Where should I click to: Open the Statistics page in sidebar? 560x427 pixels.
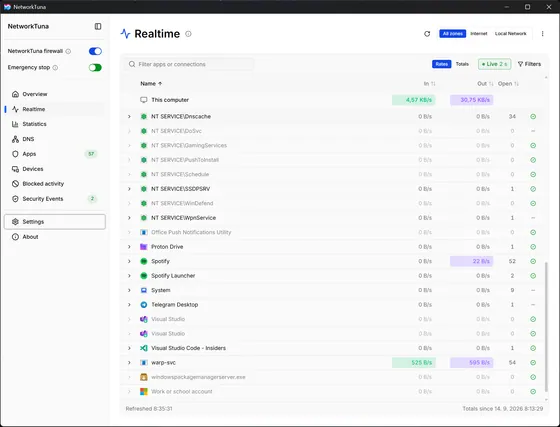[55, 124]
